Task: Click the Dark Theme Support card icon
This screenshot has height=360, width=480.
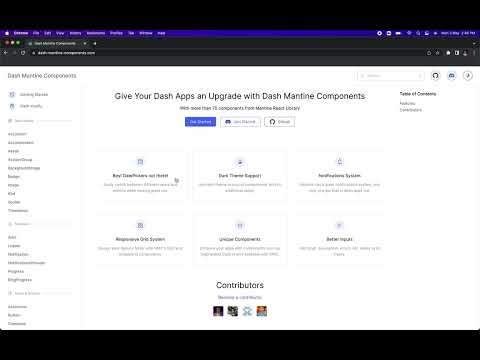Action: click(x=240, y=162)
